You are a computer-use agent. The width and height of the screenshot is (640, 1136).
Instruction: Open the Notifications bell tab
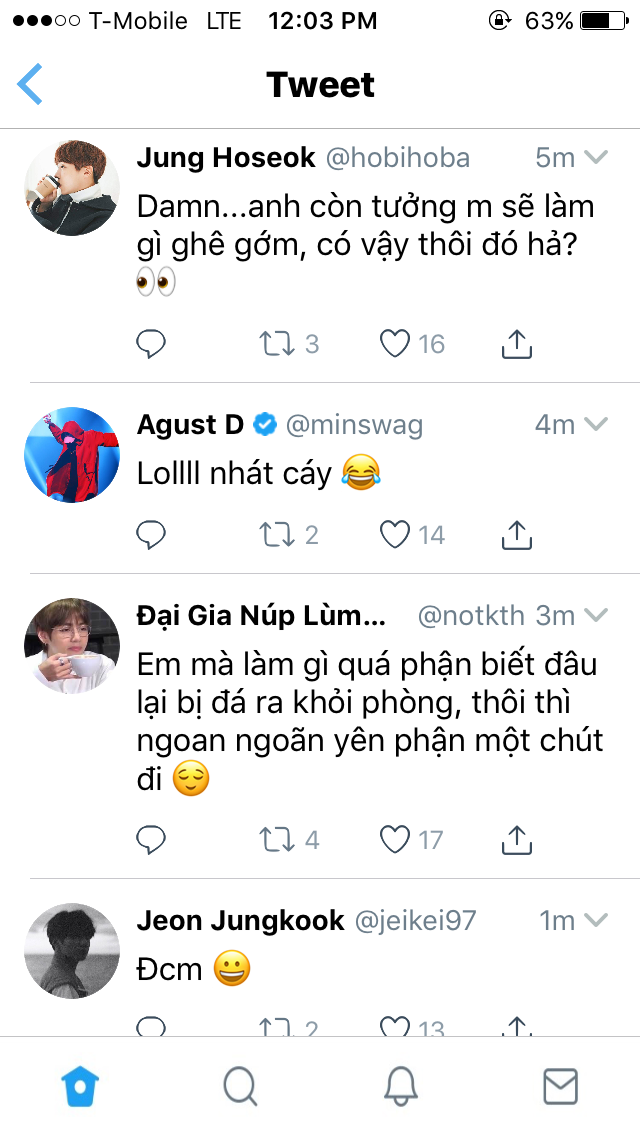400,1086
